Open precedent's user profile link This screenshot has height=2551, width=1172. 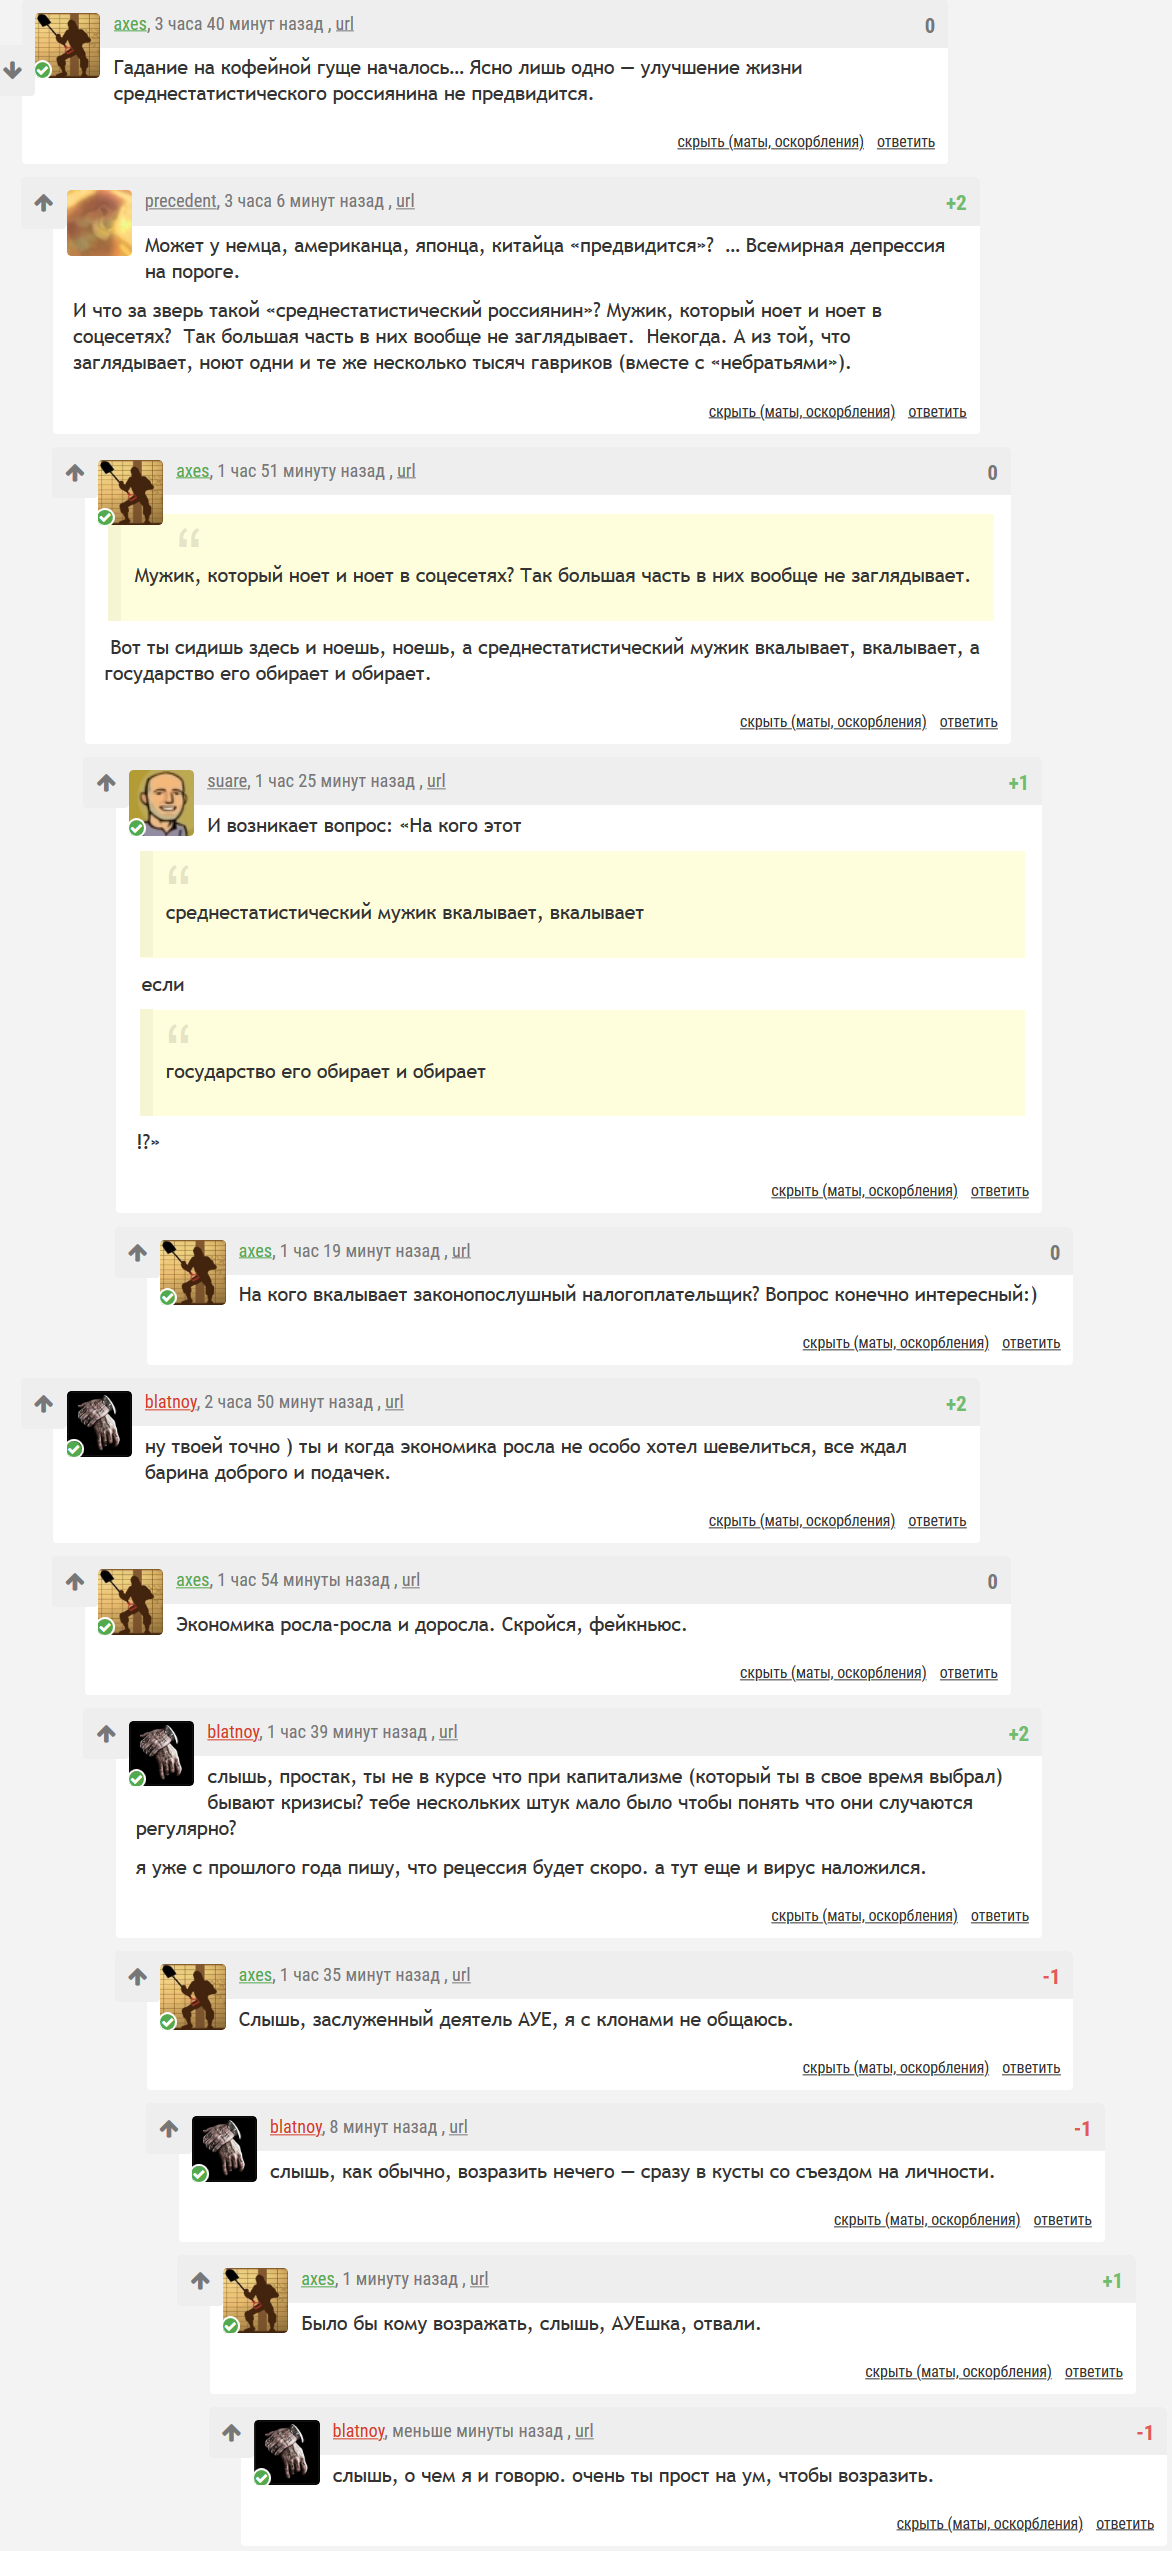pyautogui.click(x=181, y=201)
